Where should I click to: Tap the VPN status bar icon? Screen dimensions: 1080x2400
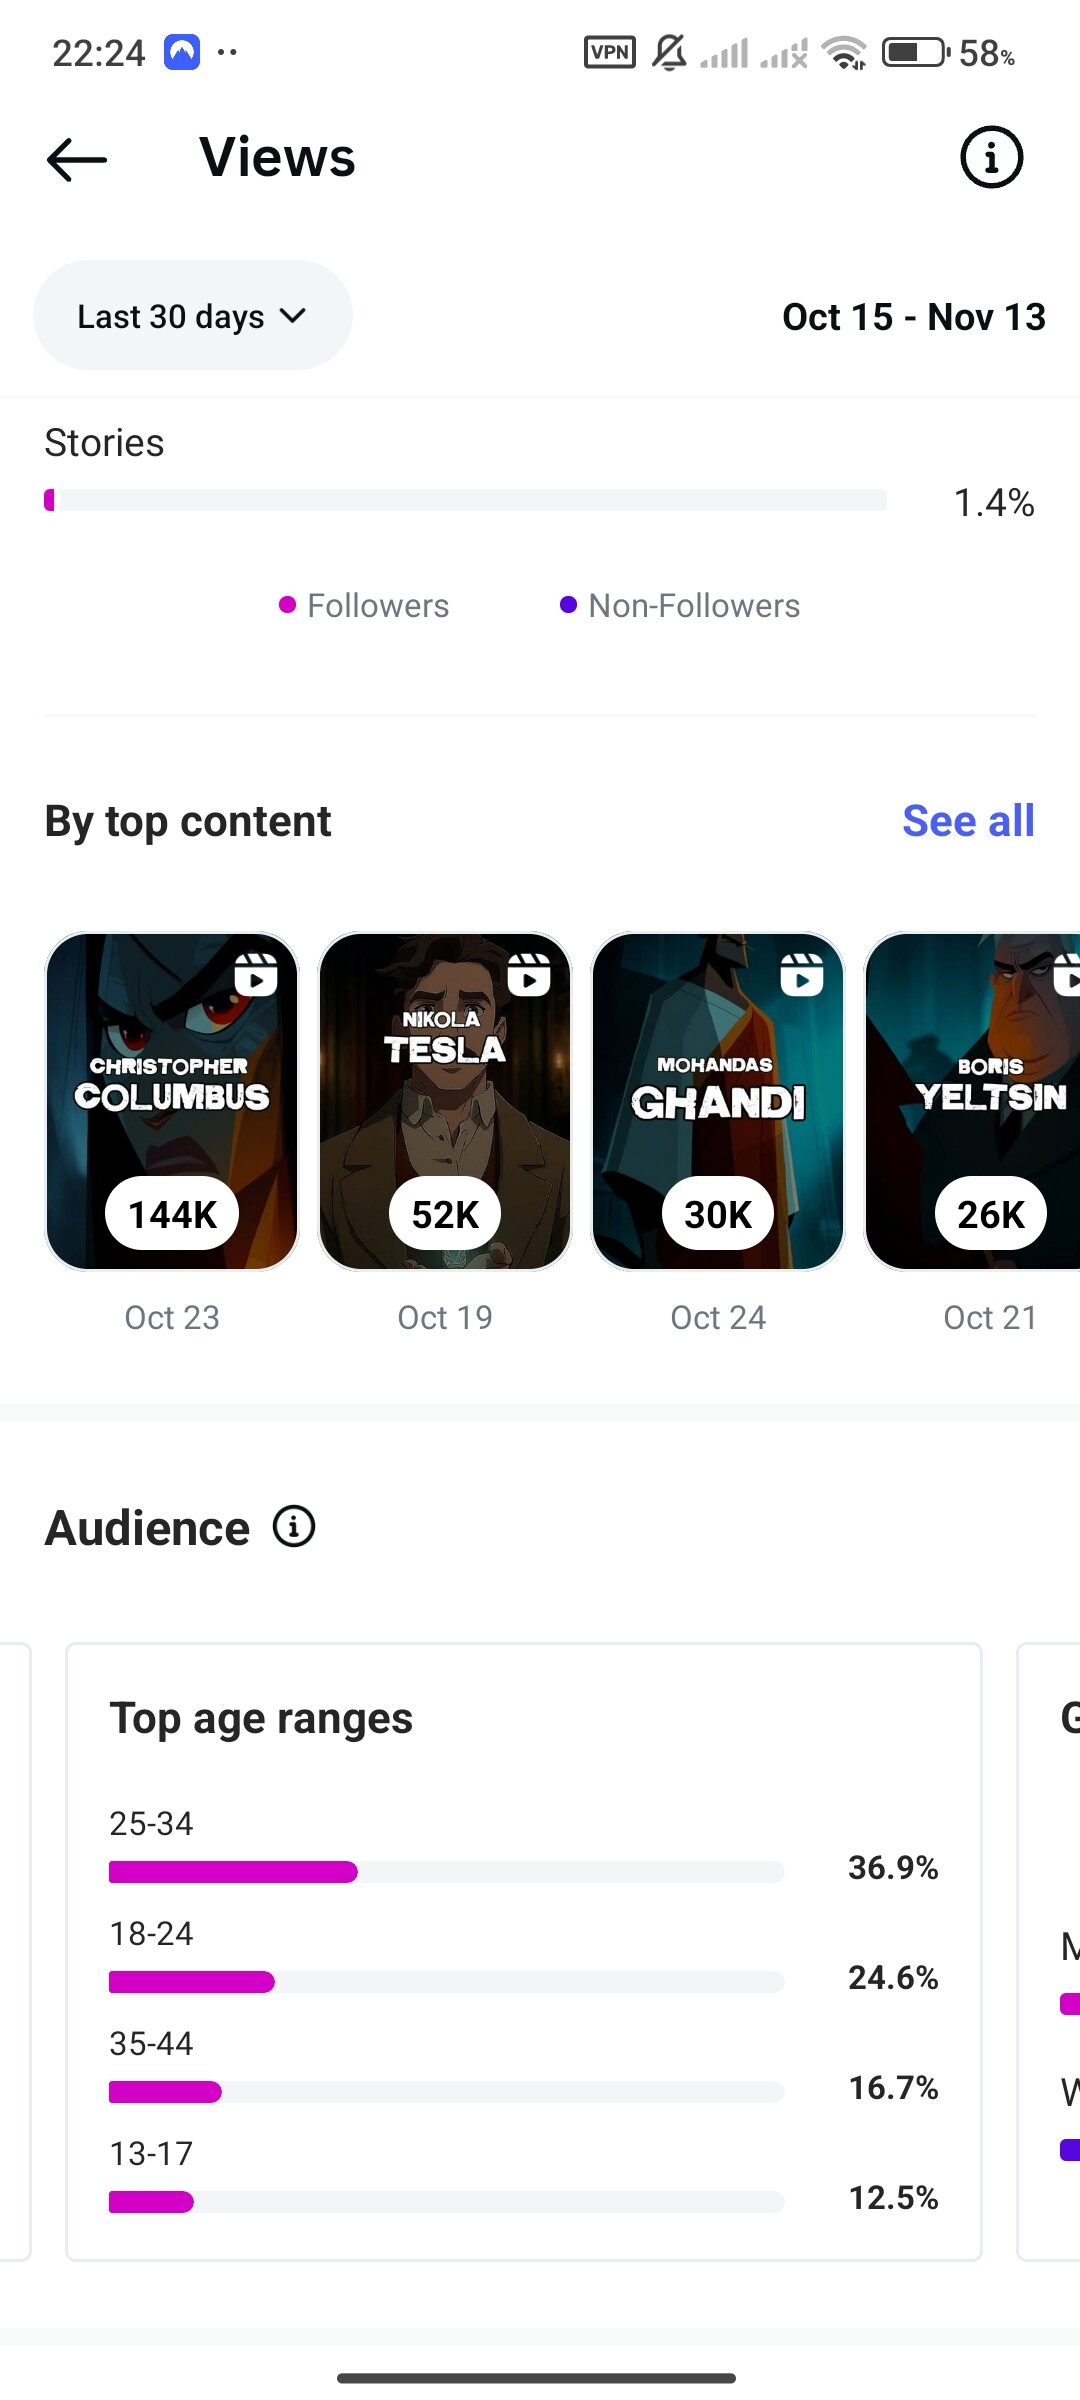coord(609,52)
